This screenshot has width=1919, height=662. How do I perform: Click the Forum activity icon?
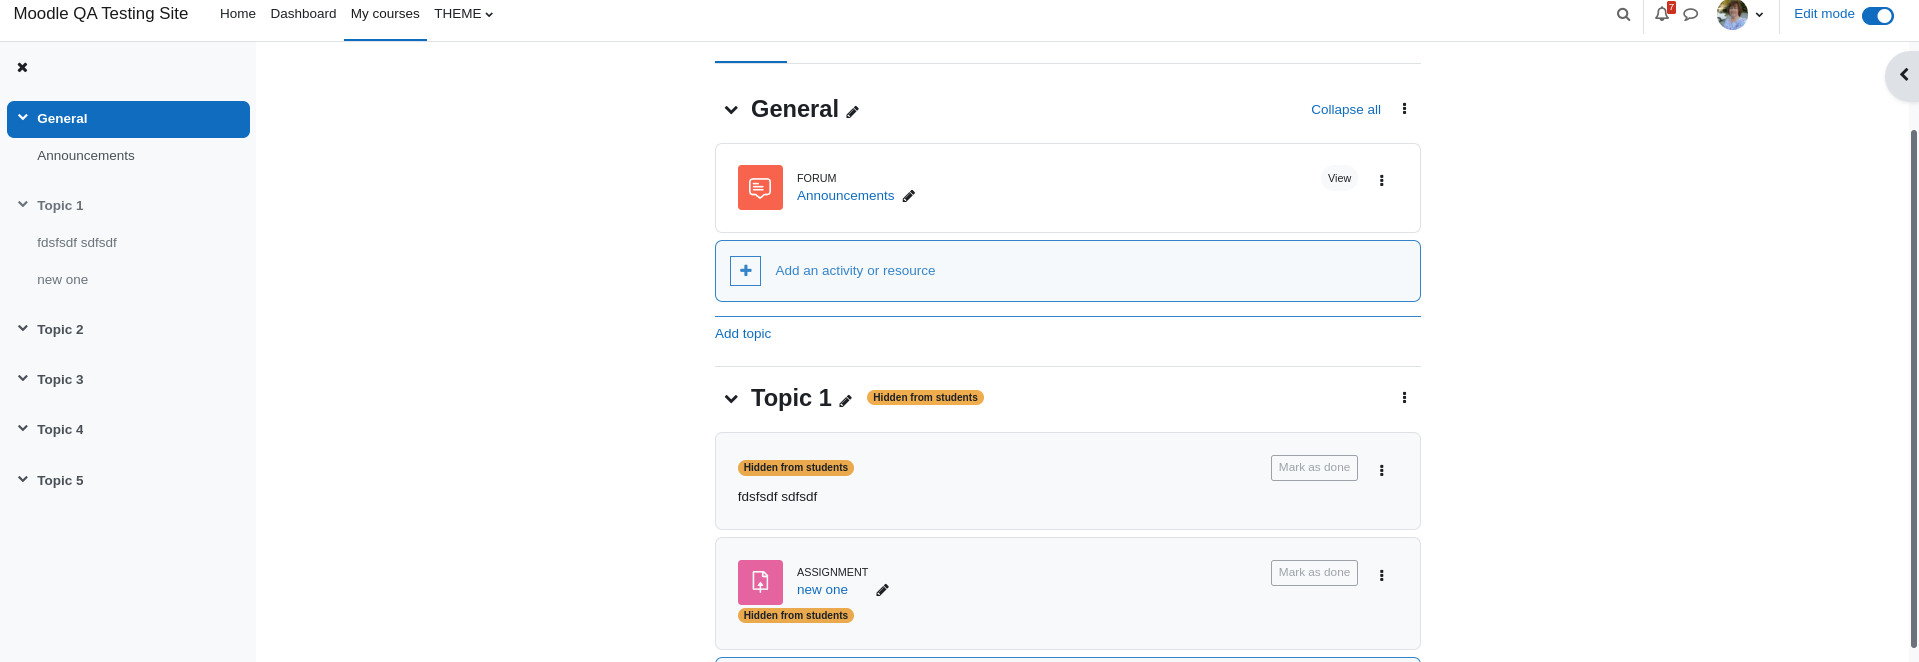[x=760, y=188]
